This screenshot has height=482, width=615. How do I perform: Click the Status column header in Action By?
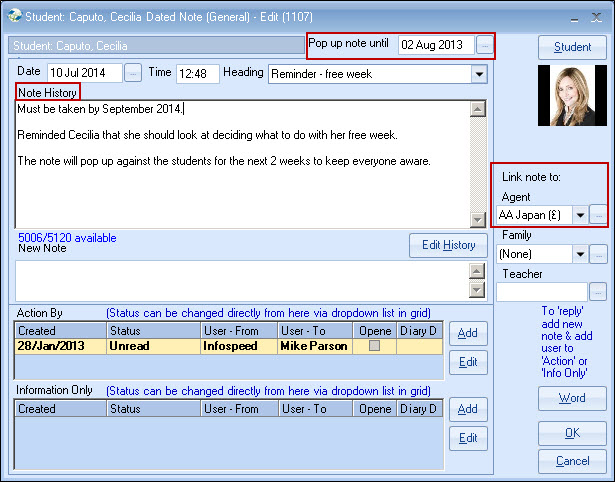tap(152, 330)
